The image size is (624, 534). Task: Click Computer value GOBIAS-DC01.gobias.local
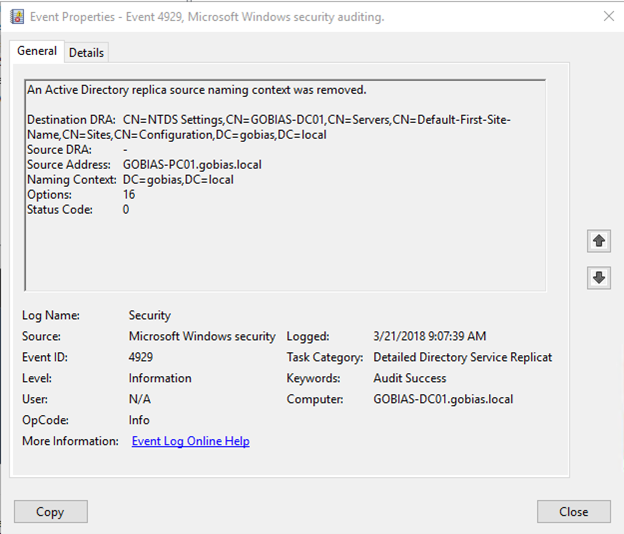(x=443, y=399)
